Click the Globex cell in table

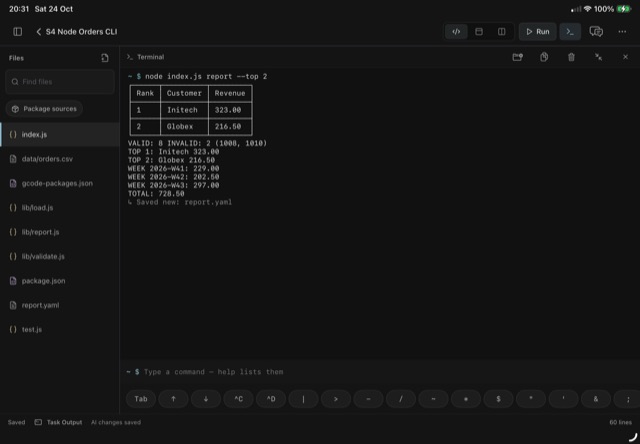click(x=180, y=127)
